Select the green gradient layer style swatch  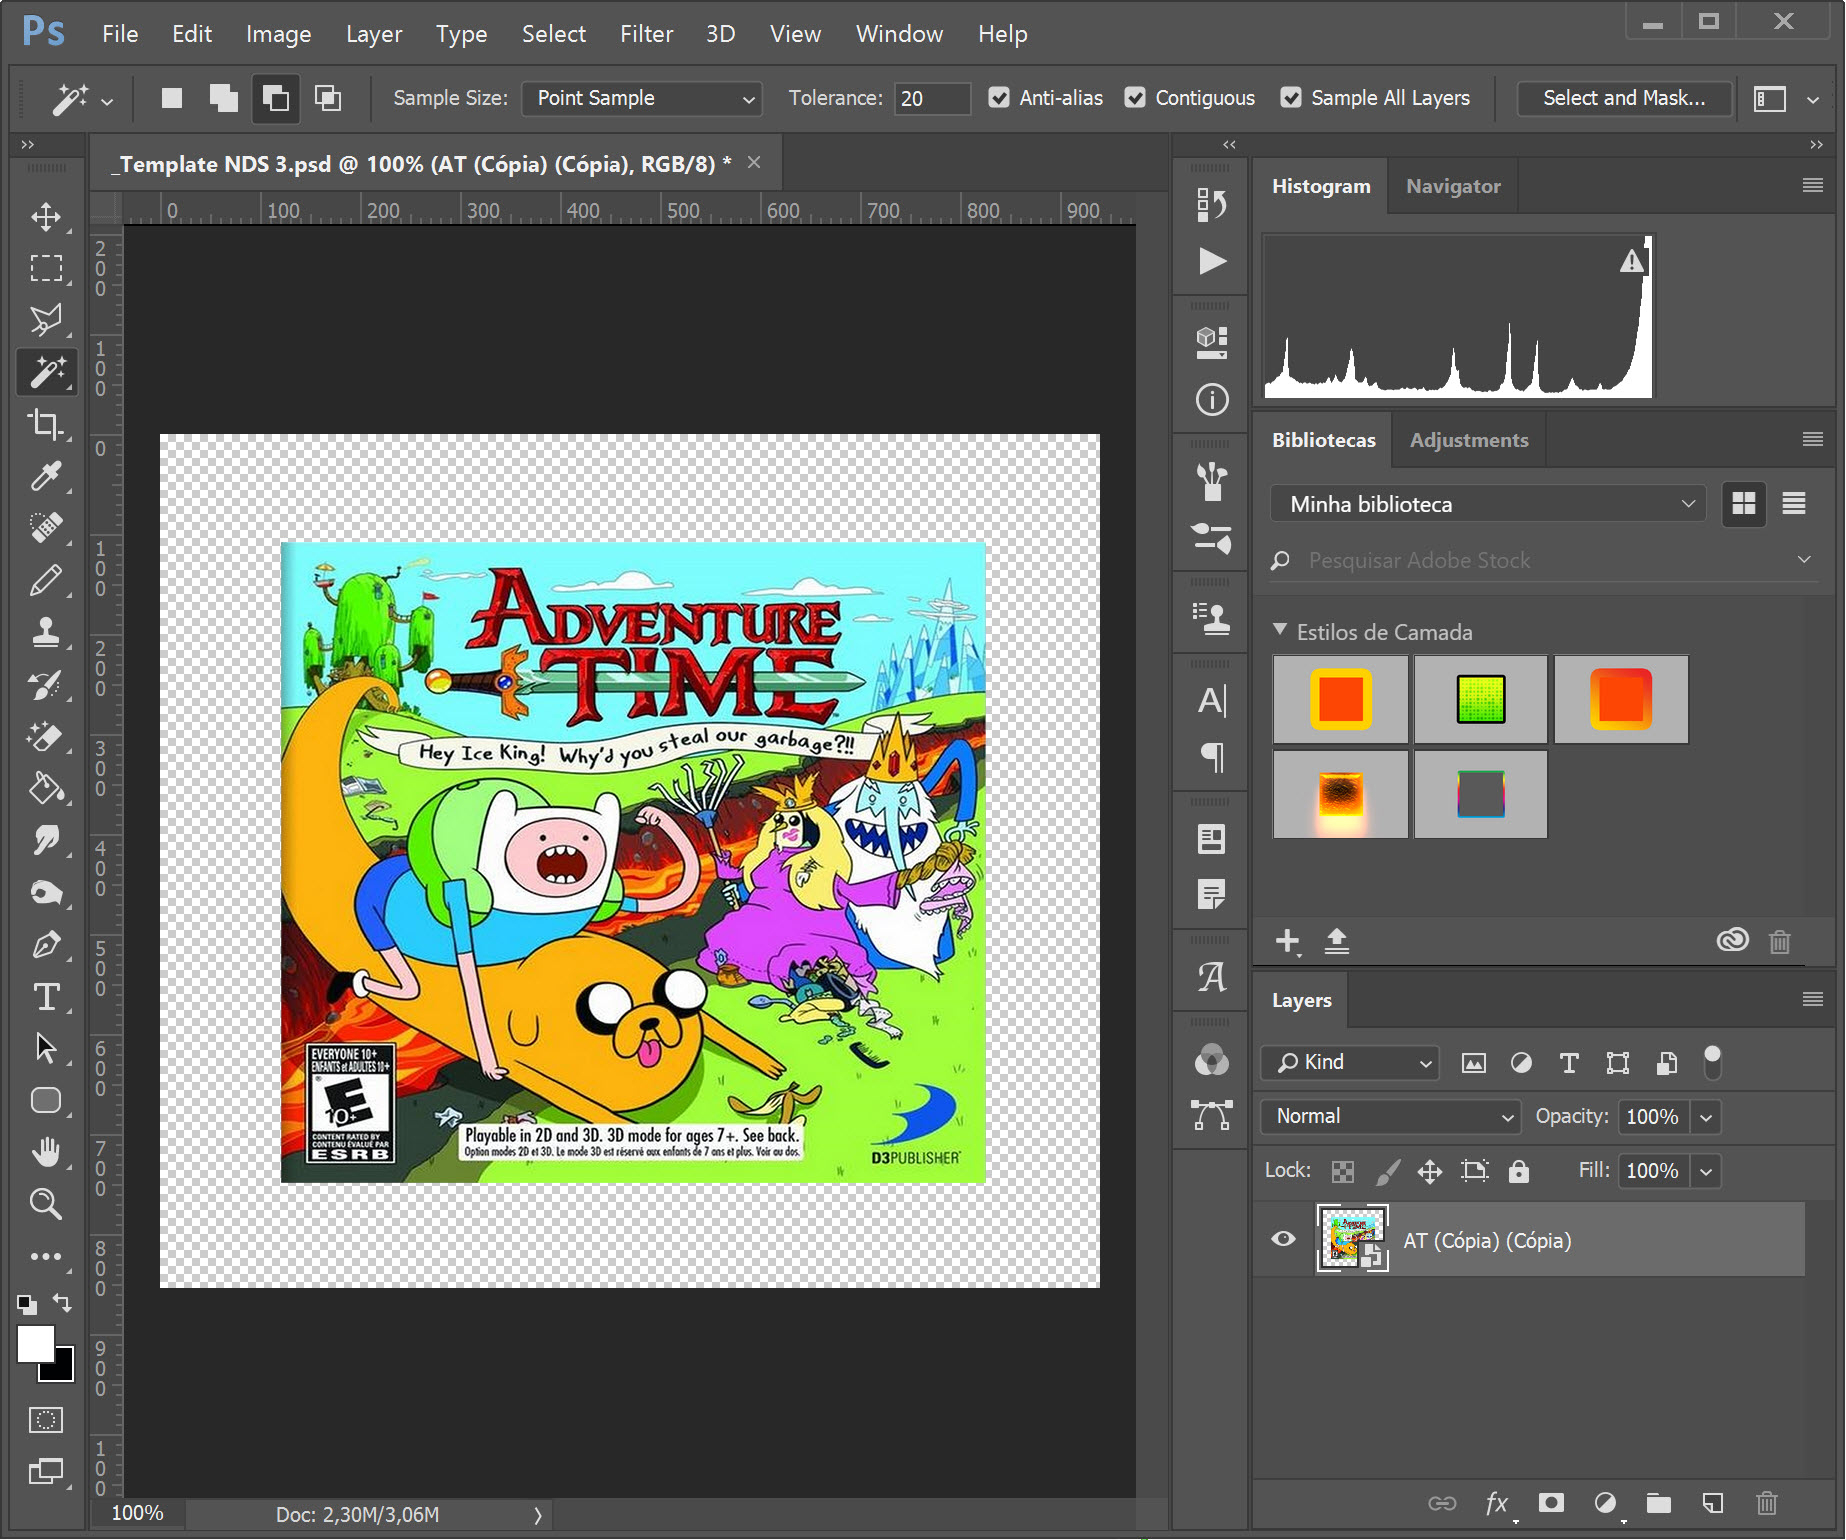coord(1480,699)
